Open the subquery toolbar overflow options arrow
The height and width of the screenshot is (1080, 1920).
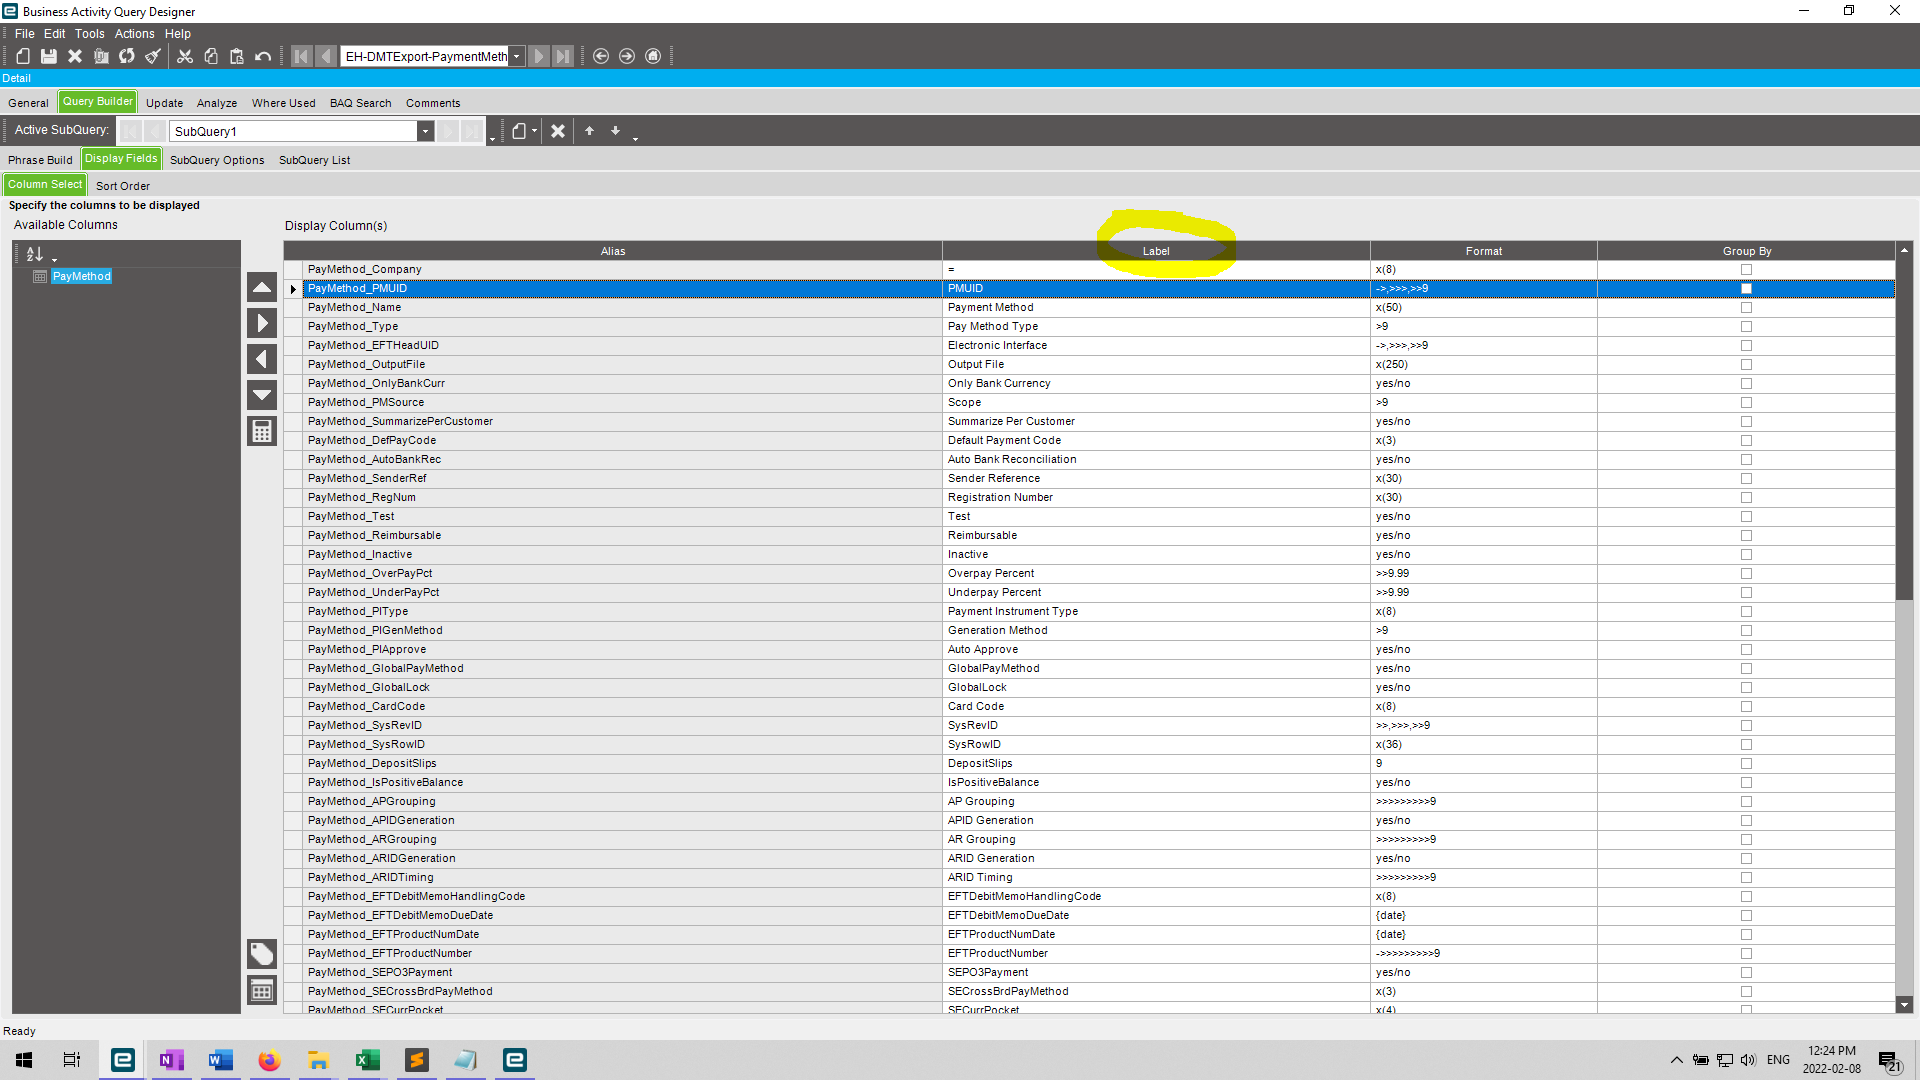(635, 138)
